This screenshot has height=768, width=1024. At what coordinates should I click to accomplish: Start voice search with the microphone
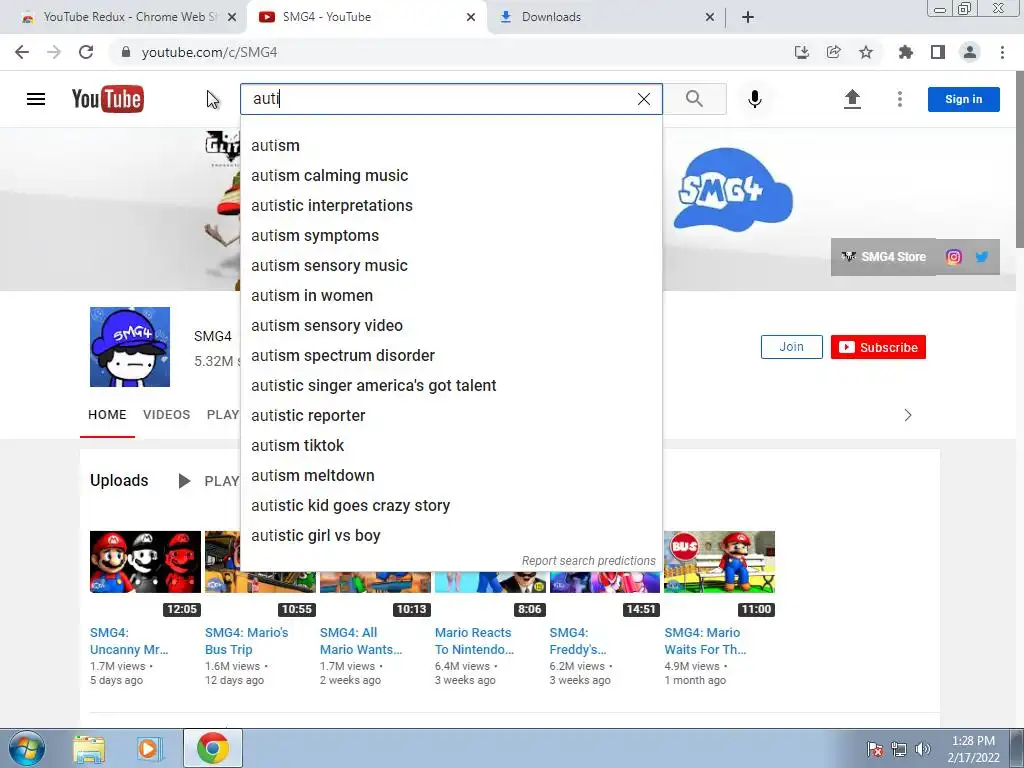click(x=755, y=99)
